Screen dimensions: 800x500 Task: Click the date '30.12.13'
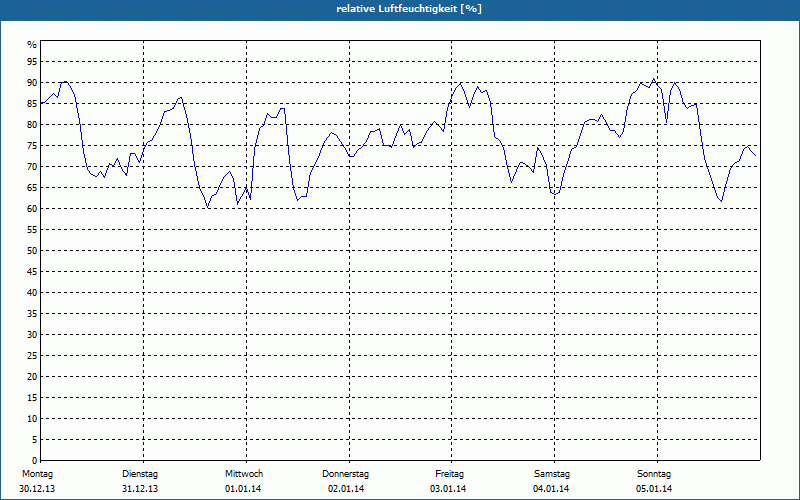[37, 489]
